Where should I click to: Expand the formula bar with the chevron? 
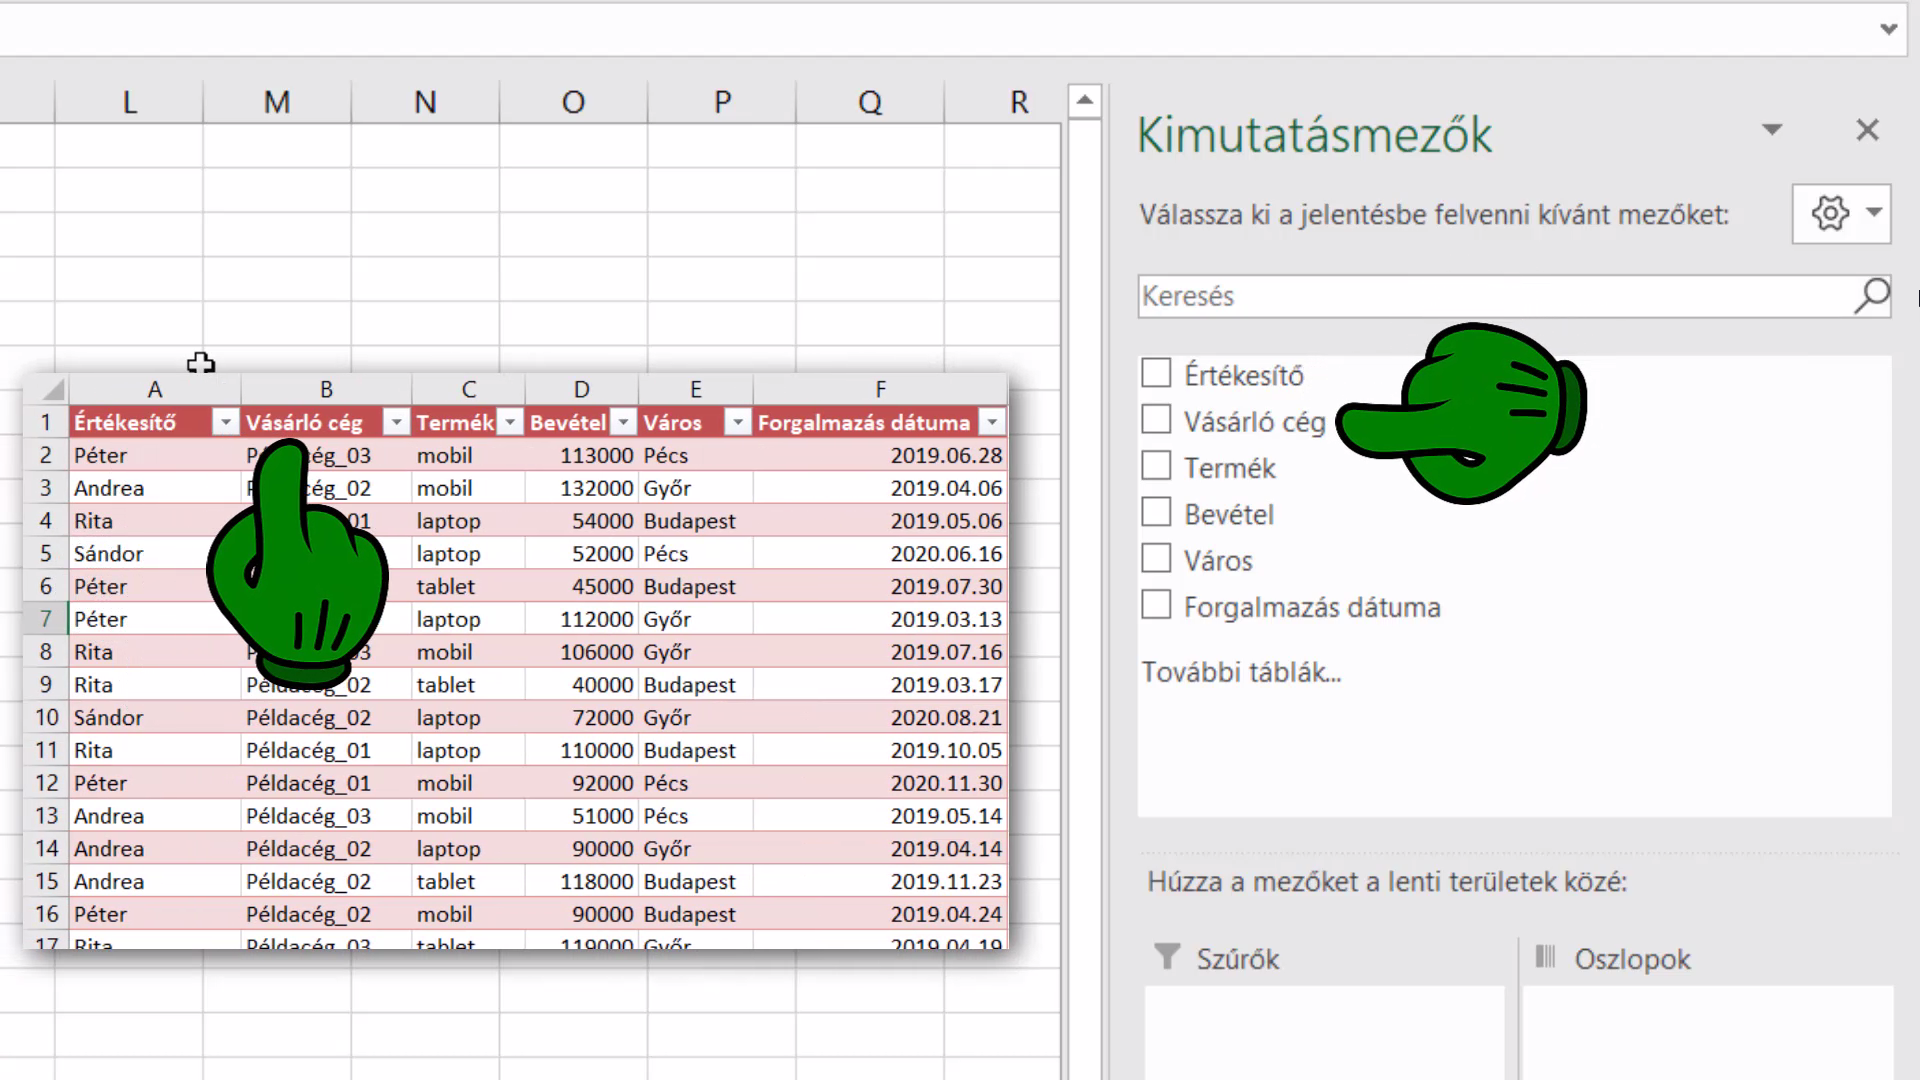1888,29
